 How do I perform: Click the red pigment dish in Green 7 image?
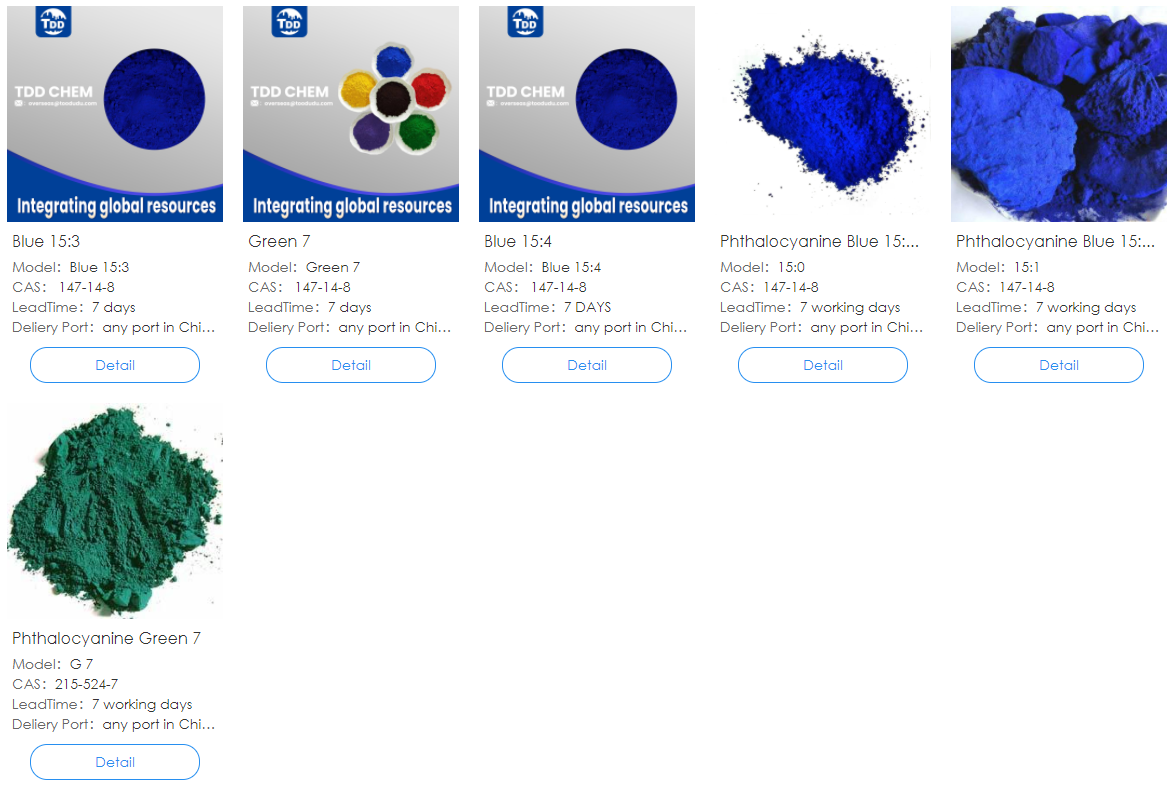(429, 90)
